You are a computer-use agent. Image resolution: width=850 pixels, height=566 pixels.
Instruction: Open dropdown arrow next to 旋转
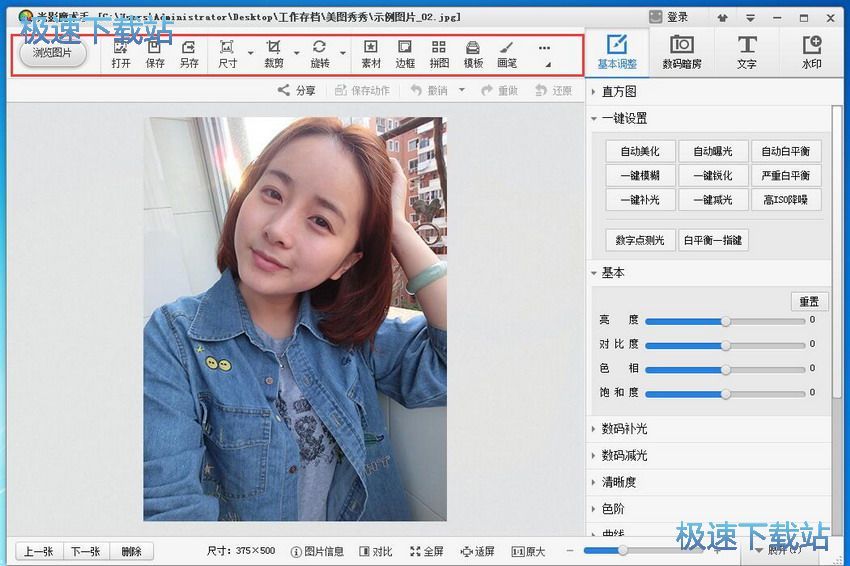click(x=343, y=53)
